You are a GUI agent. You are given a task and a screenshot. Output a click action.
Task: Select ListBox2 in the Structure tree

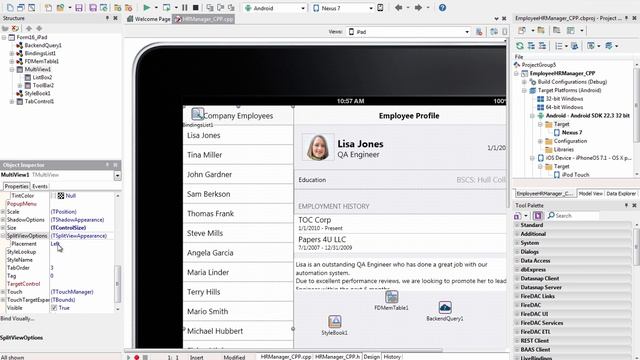(x=42, y=77)
